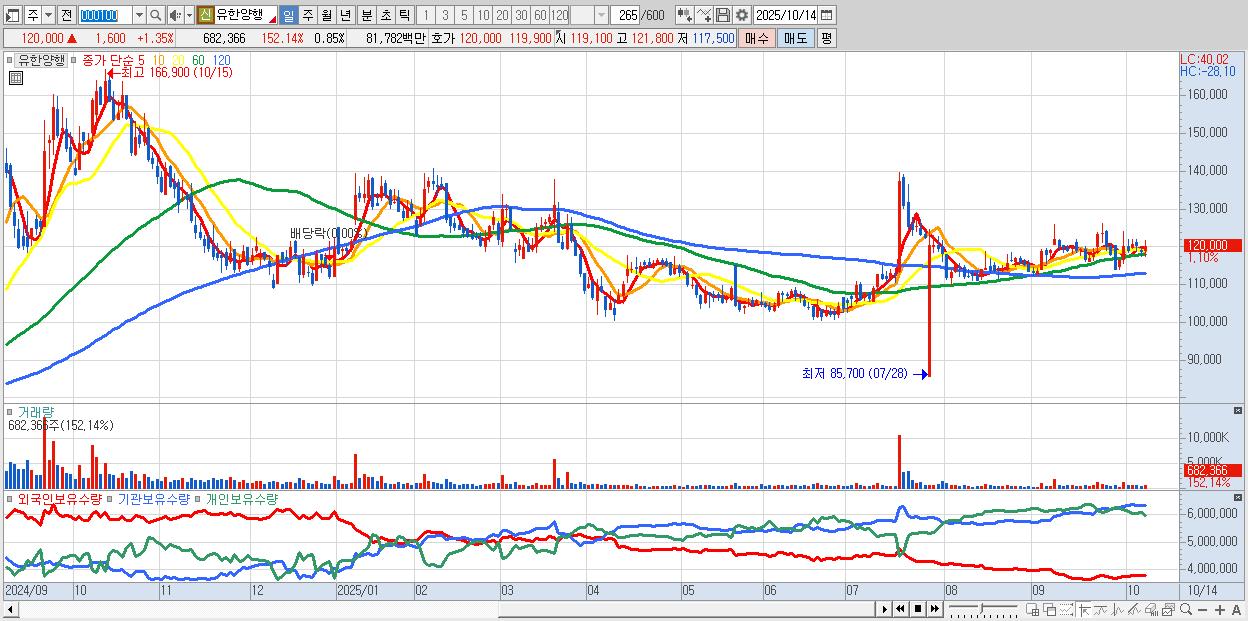Toggle the 3 interval button
The height and width of the screenshot is (621, 1248).
445,15
